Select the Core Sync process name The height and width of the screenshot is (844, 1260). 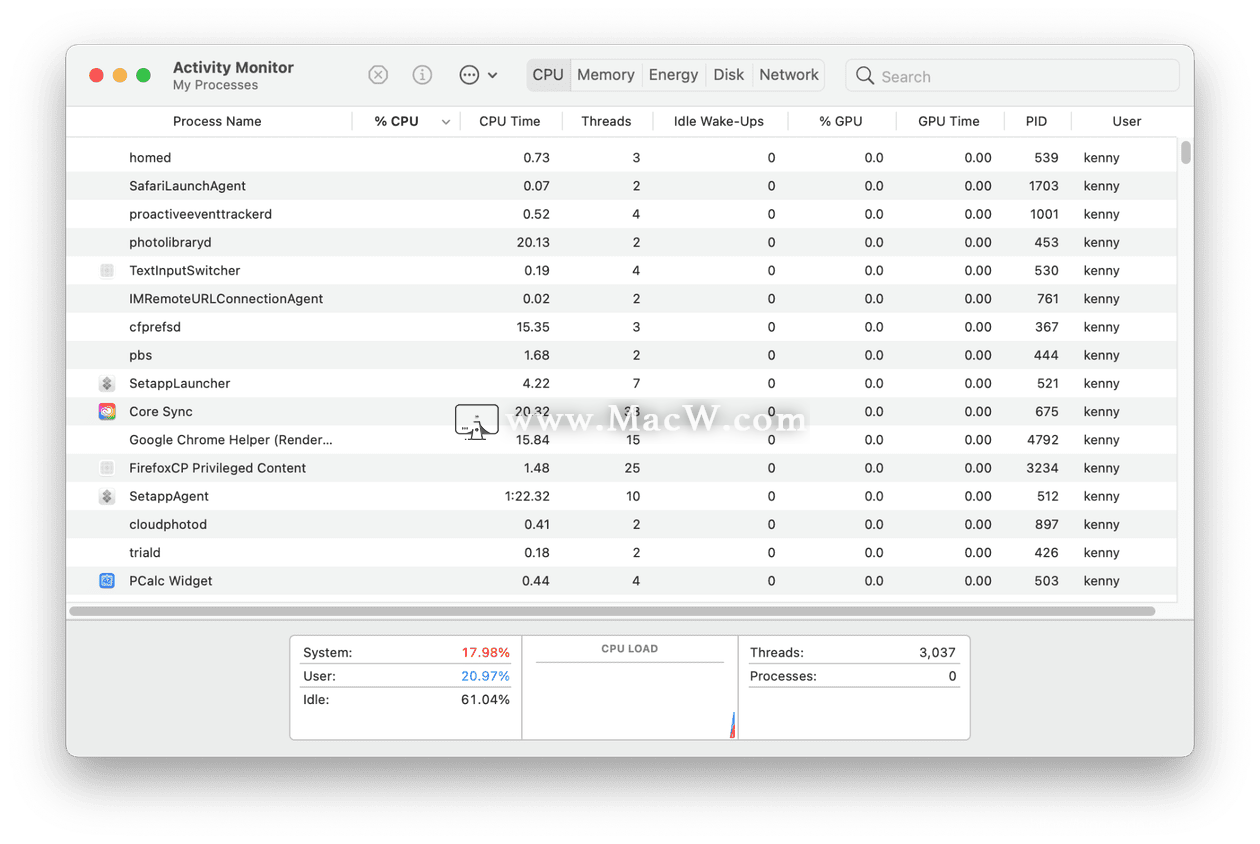tap(160, 412)
